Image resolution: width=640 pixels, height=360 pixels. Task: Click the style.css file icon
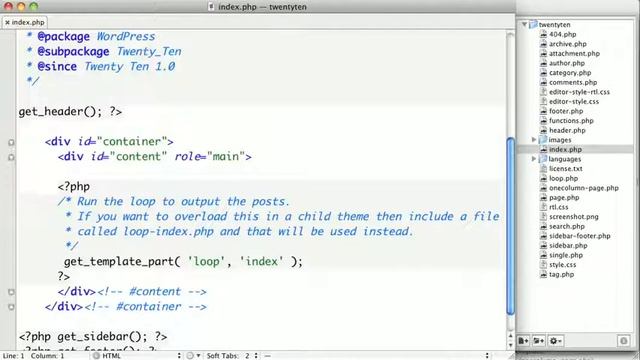543,264
